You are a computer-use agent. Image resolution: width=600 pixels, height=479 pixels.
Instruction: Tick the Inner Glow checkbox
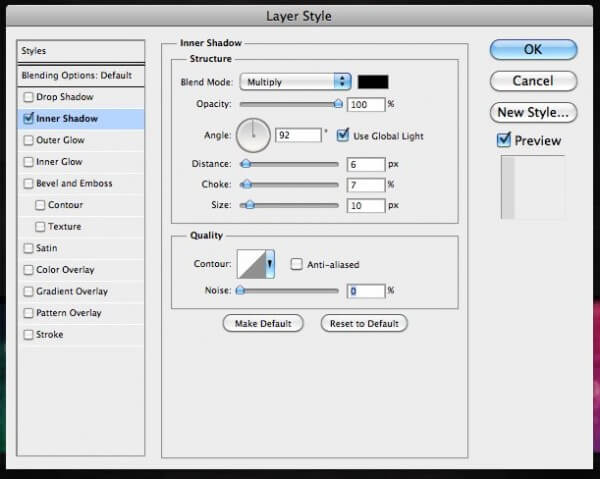click(28, 162)
